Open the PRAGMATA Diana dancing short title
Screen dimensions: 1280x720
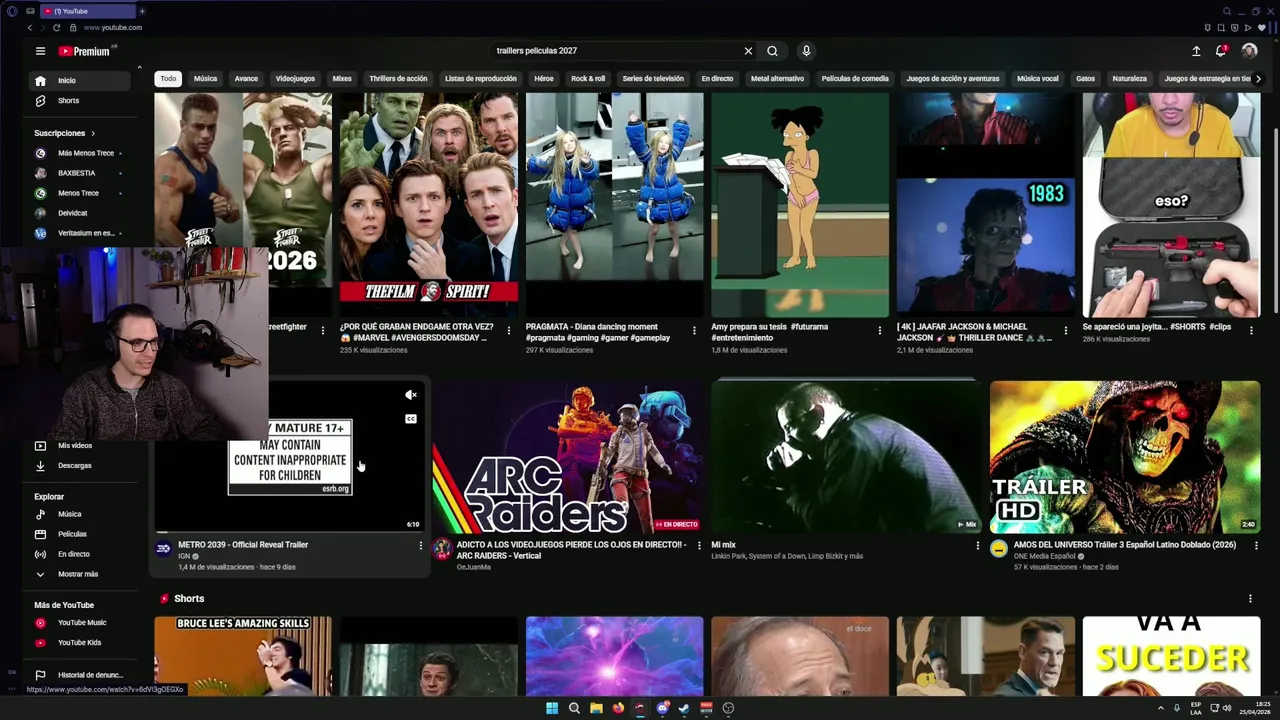tap(598, 332)
